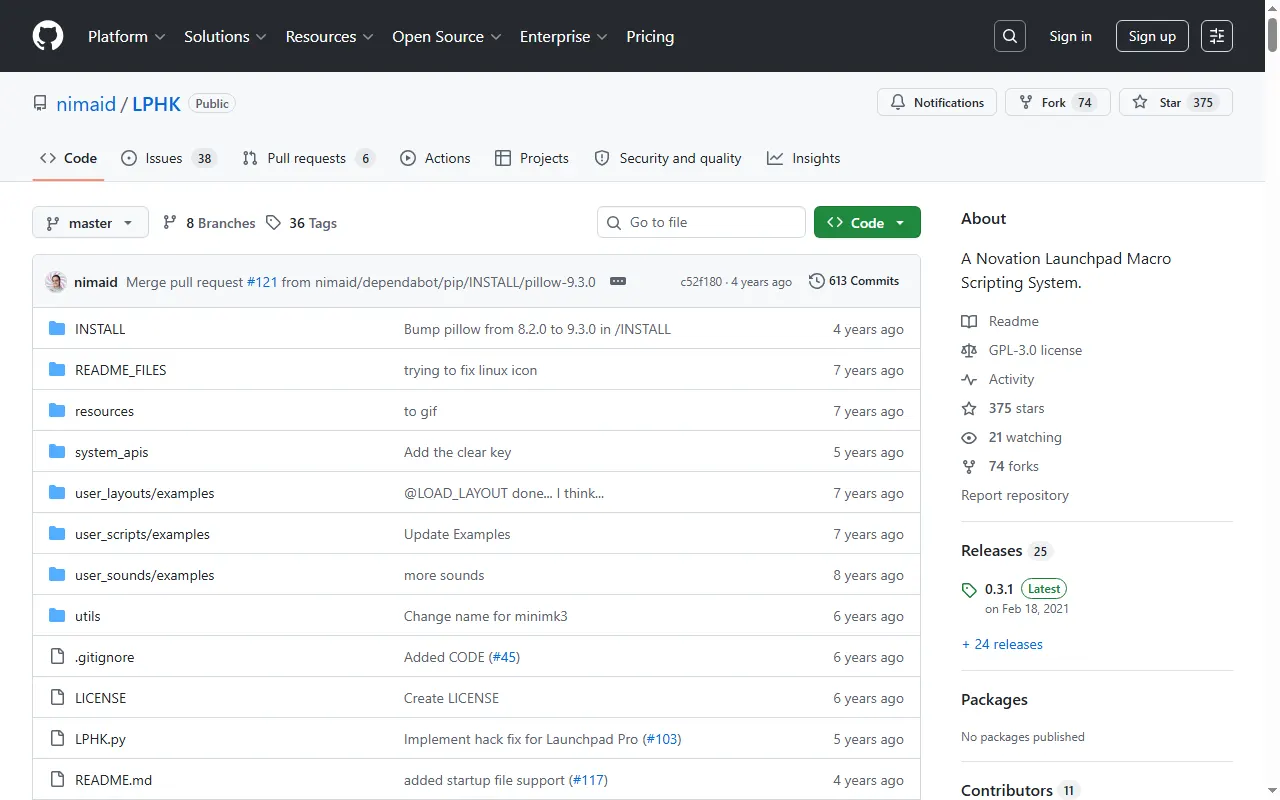The height and width of the screenshot is (800, 1280).
Task: Click the user_layouts/examples folder icon
Action: 57,493
